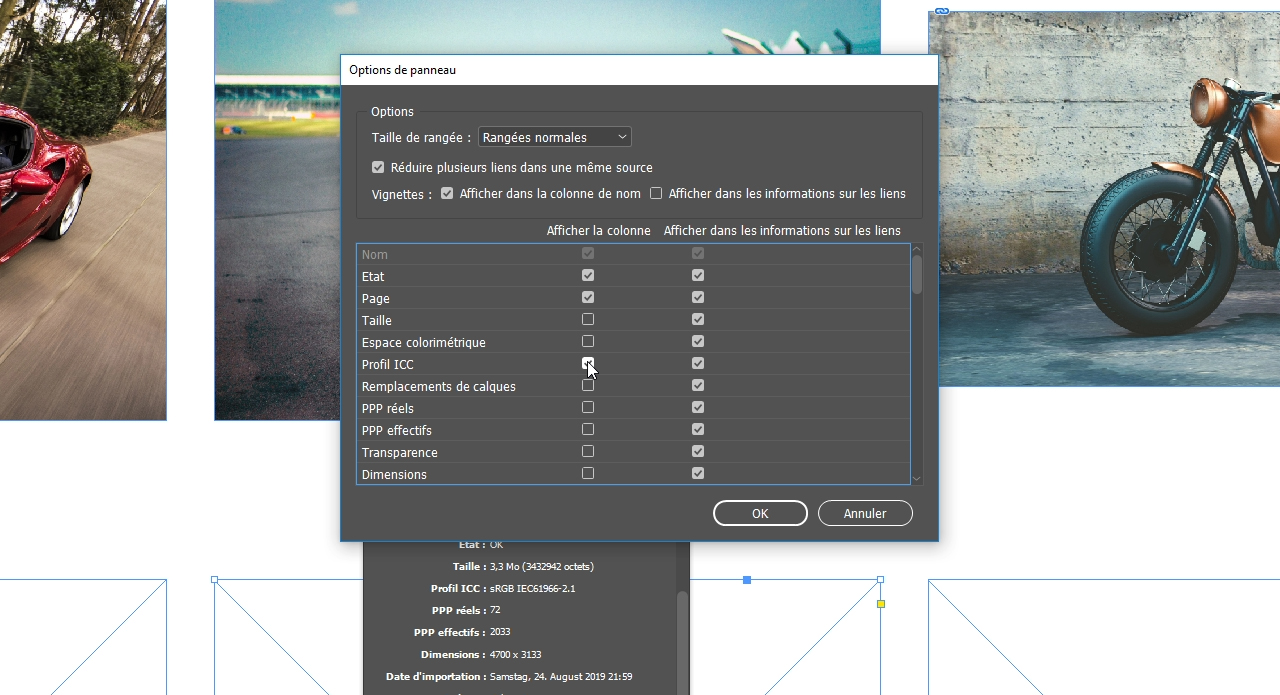This screenshot has width=1280, height=695.
Task: Open the Taille de rangée dropdown
Action: click(555, 137)
